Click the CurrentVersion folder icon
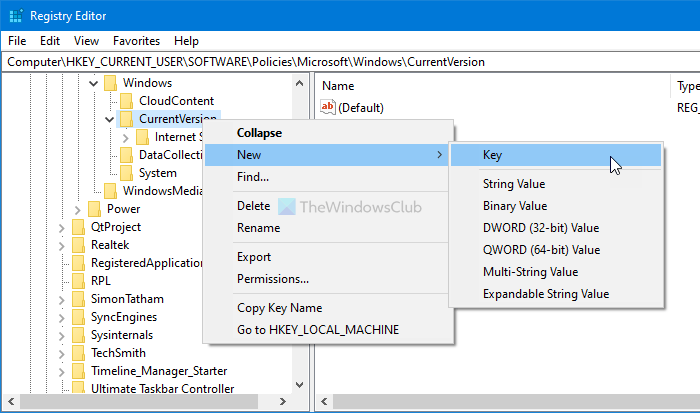 (x=127, y=119)
